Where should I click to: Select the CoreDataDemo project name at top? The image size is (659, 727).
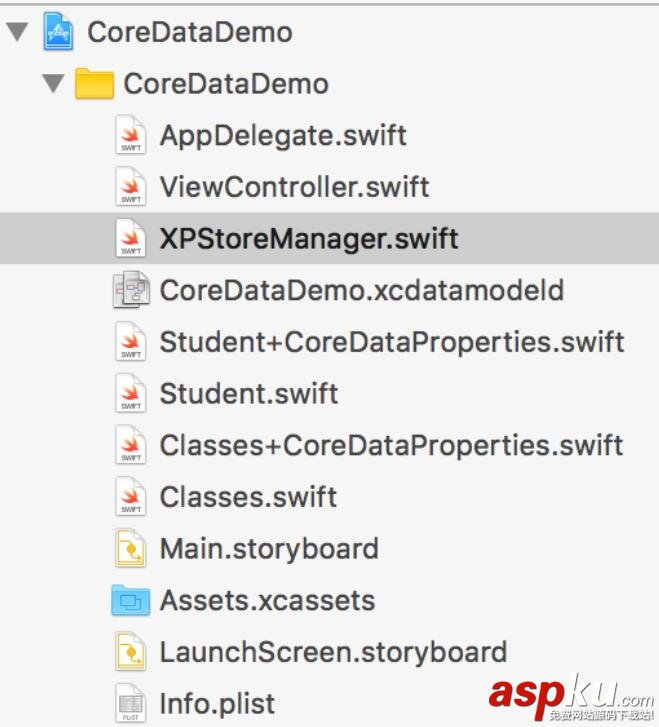pyautogui.click(x=190, y=32)
